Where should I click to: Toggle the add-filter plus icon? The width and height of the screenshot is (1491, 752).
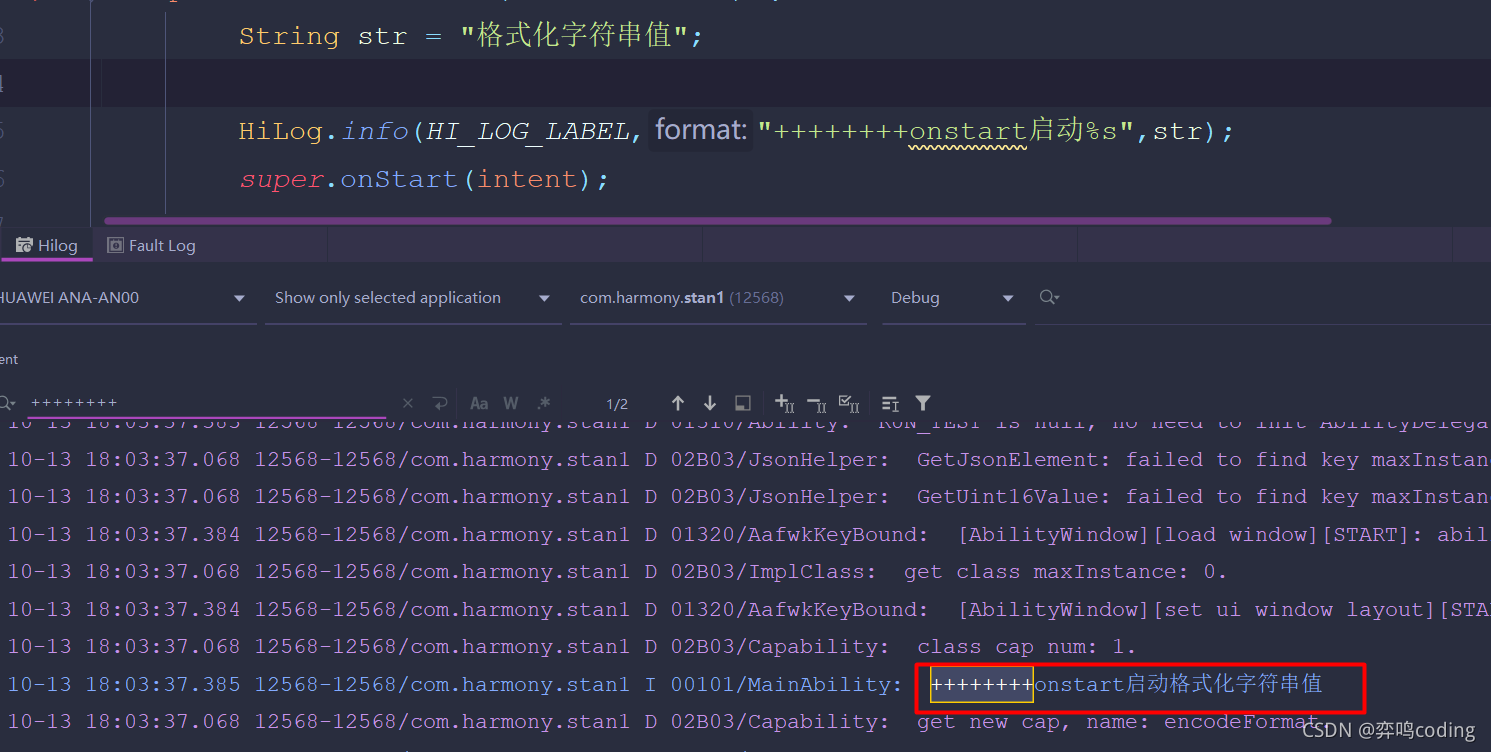coord(782,403)
